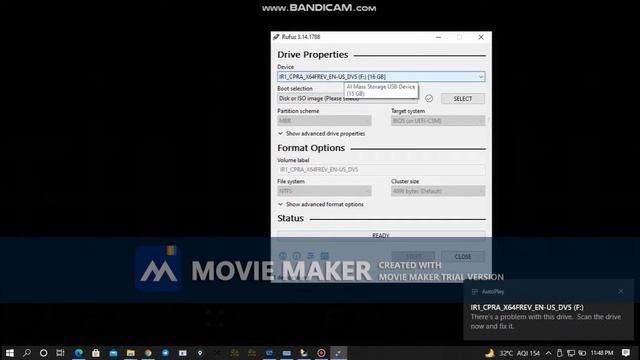Open weather moon icon in tray

490,353
